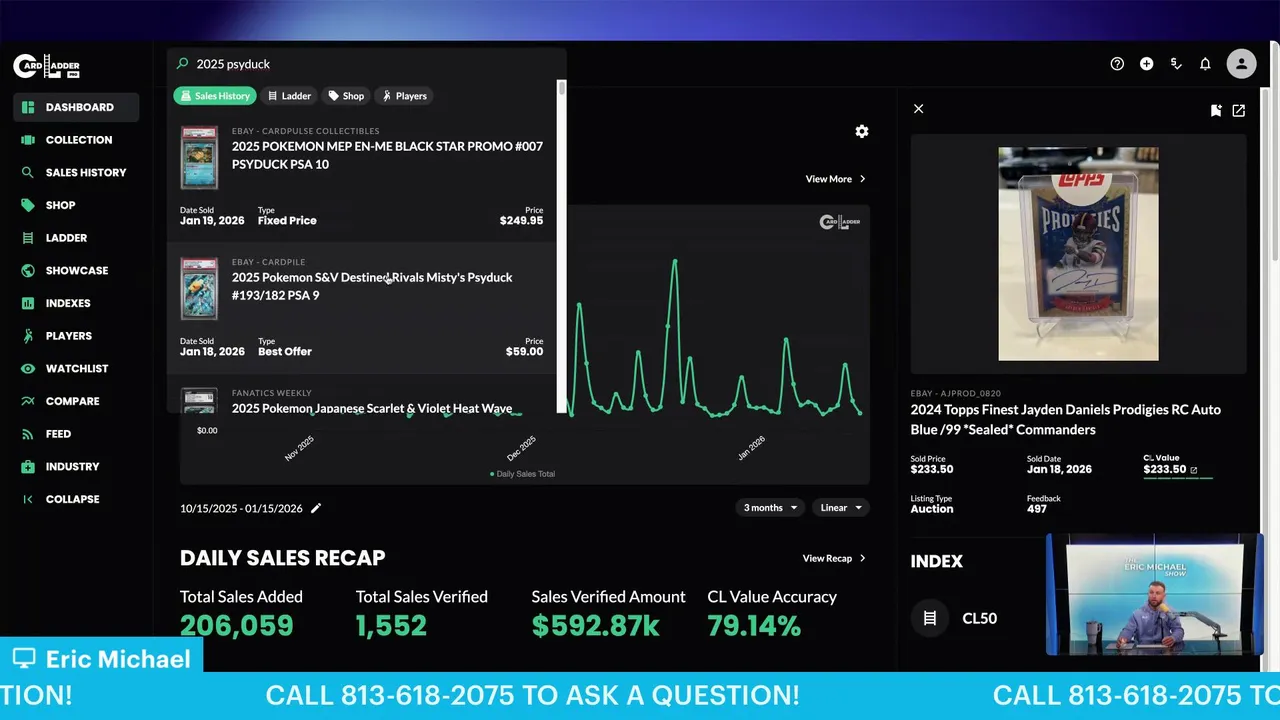Click Daily Sales Total legend
The image size is (1280, 720).
[522, 474]
